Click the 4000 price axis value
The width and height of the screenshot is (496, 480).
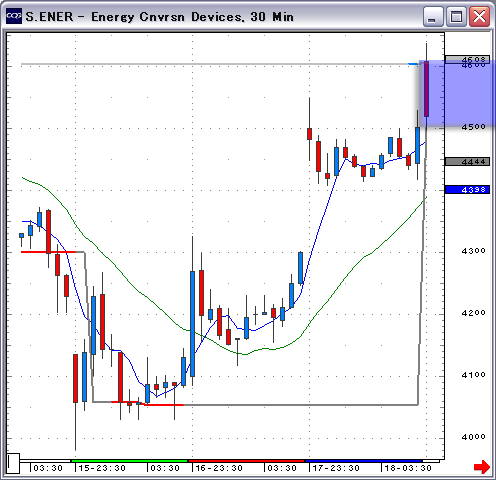(x=474, y=437)
